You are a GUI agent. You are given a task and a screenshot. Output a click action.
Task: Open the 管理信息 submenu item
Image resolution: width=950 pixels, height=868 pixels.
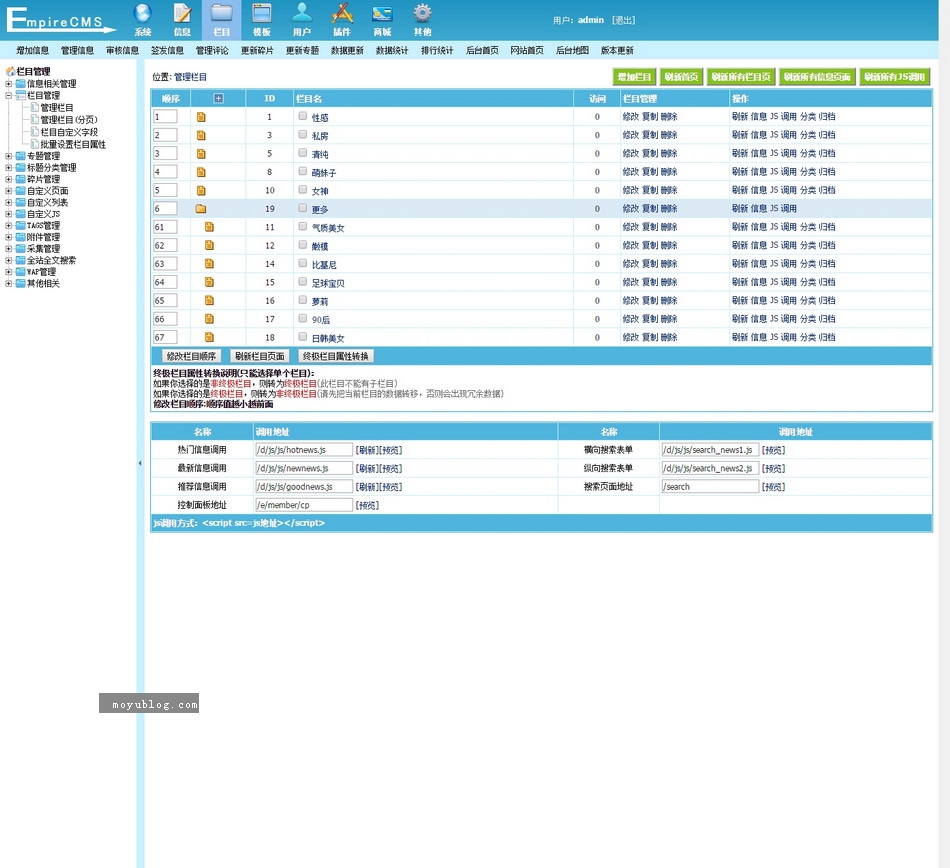78,50
